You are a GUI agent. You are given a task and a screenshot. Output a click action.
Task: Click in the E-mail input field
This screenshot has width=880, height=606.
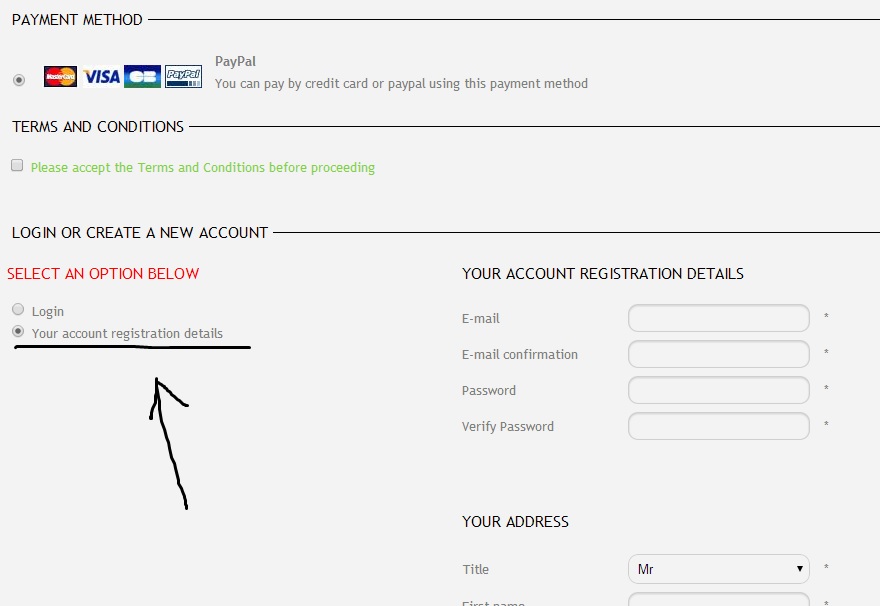coord(718,318)
